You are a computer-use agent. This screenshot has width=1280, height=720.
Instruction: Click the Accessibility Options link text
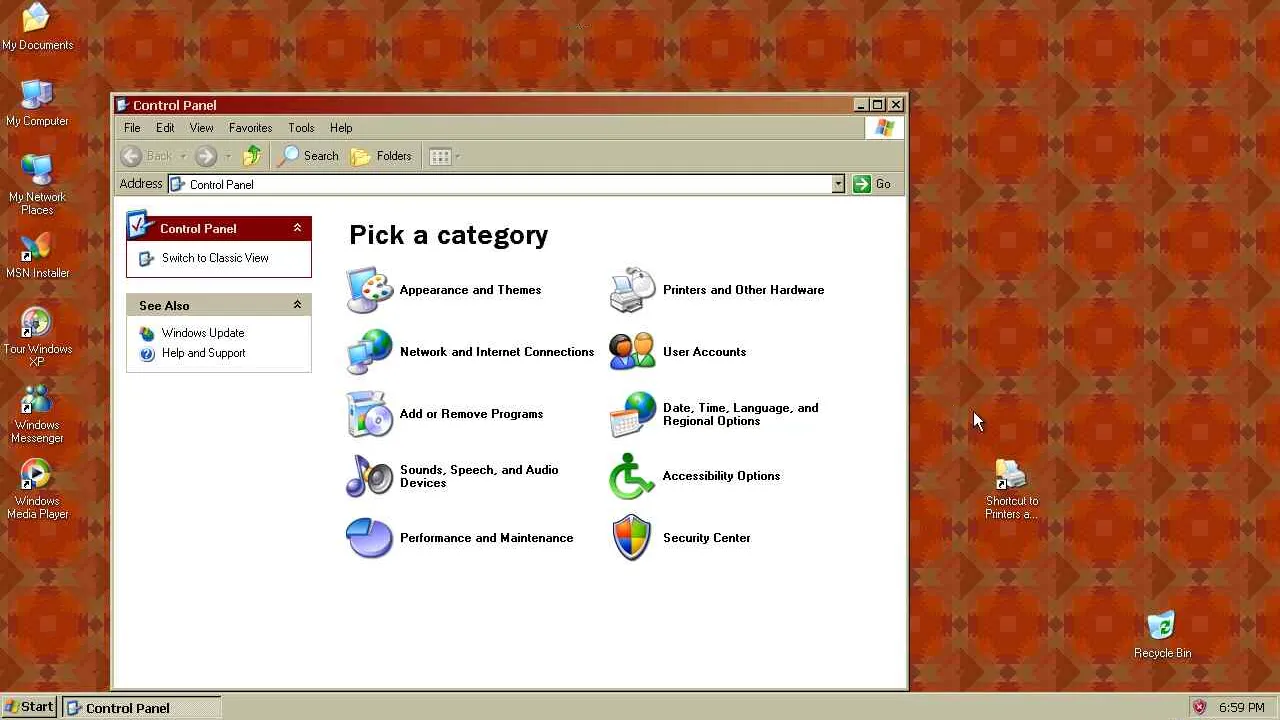click(721, 476)
